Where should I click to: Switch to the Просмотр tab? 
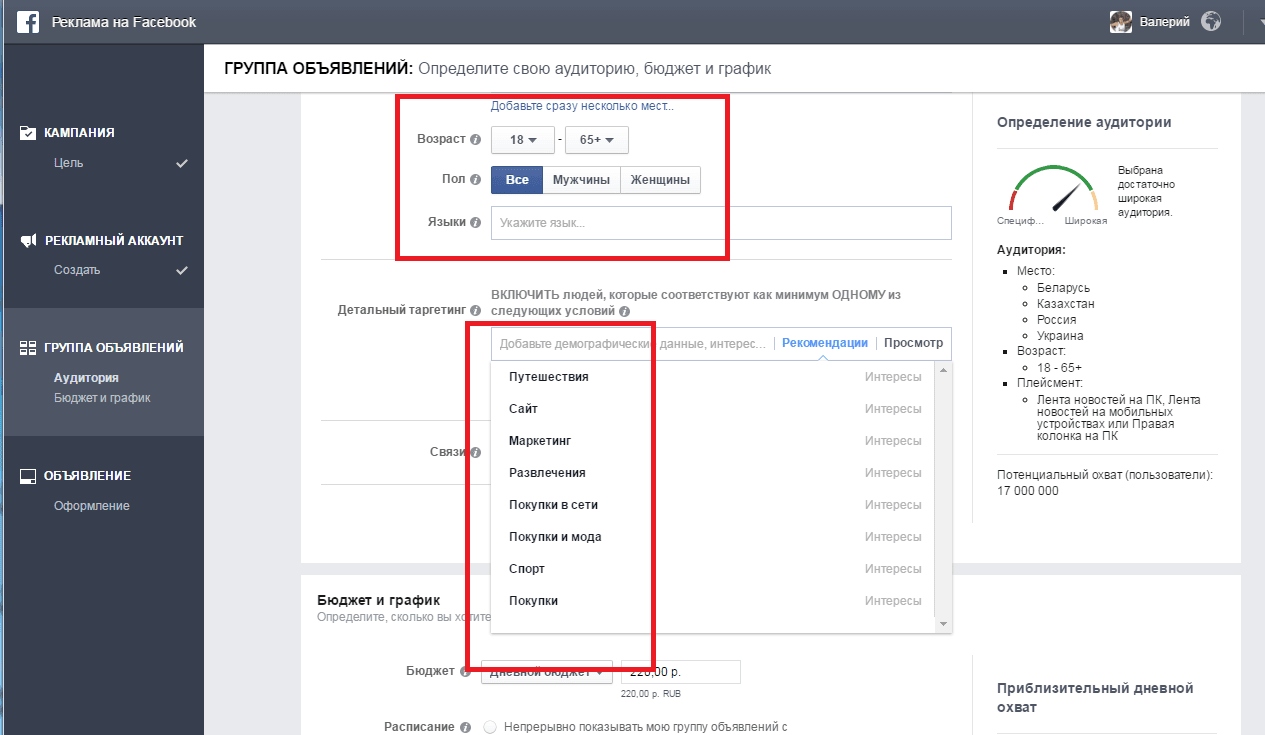913,343
